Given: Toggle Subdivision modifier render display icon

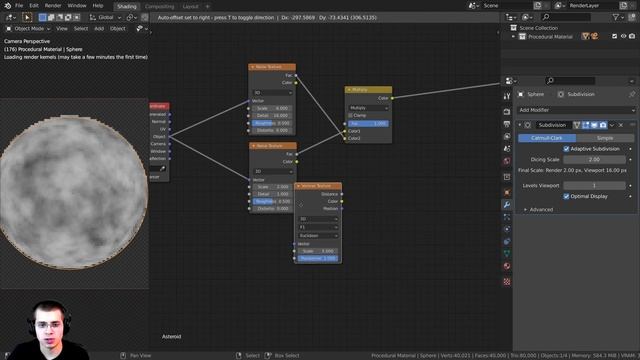Looking at the screenshot, I should [x=603, y=125].
